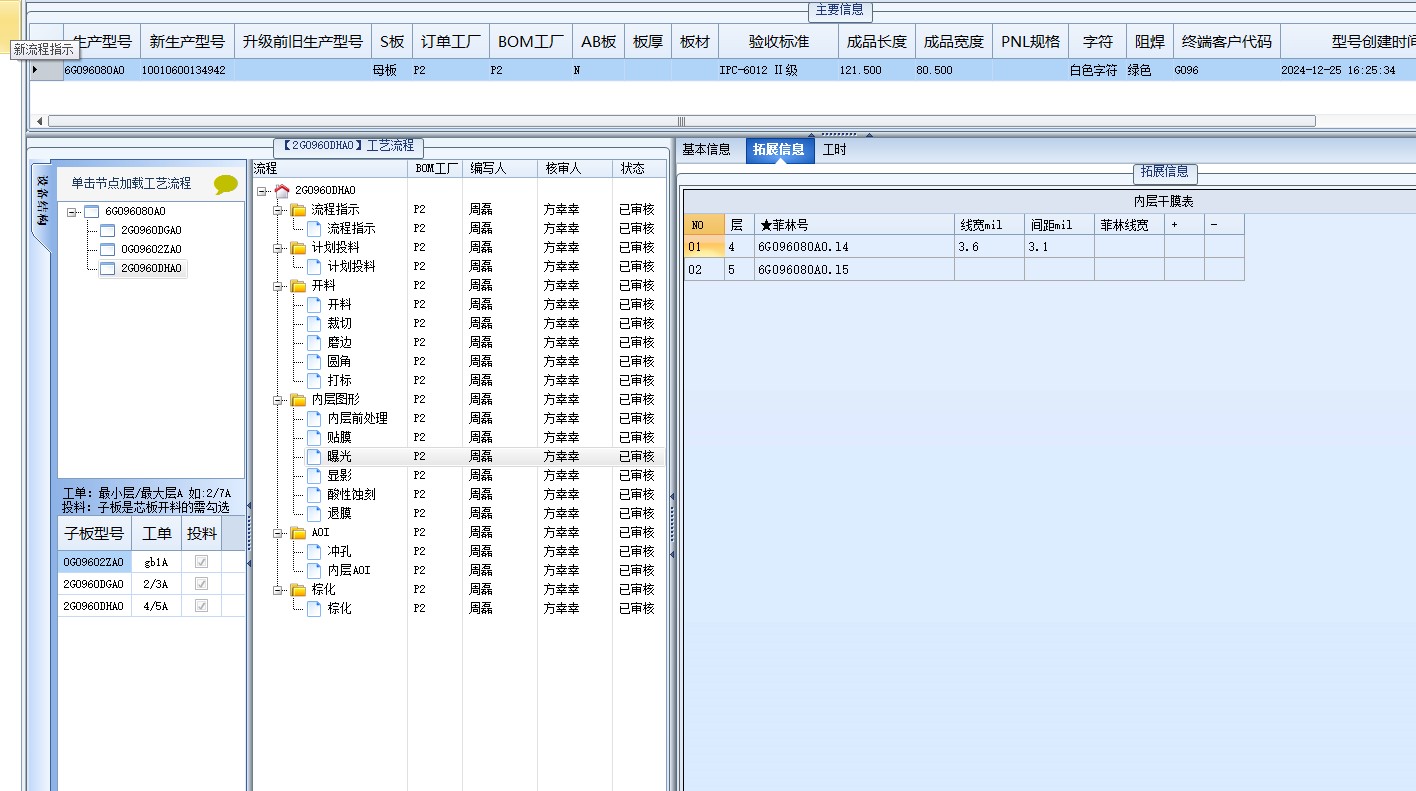Click the row indicator arrow of the main info row
The image size is (1416, 791).
35,70
